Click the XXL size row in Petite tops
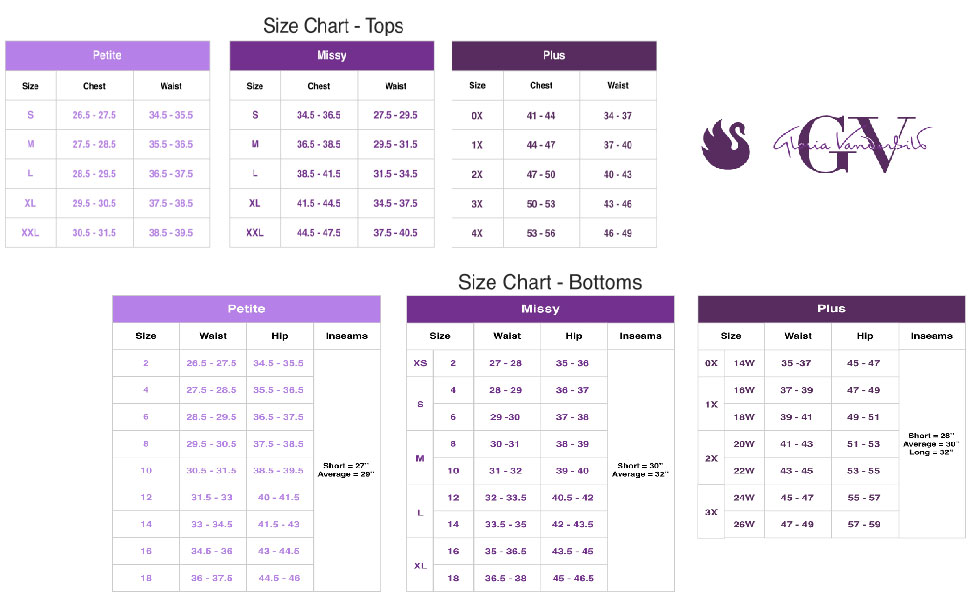 (x=30, y=233)
